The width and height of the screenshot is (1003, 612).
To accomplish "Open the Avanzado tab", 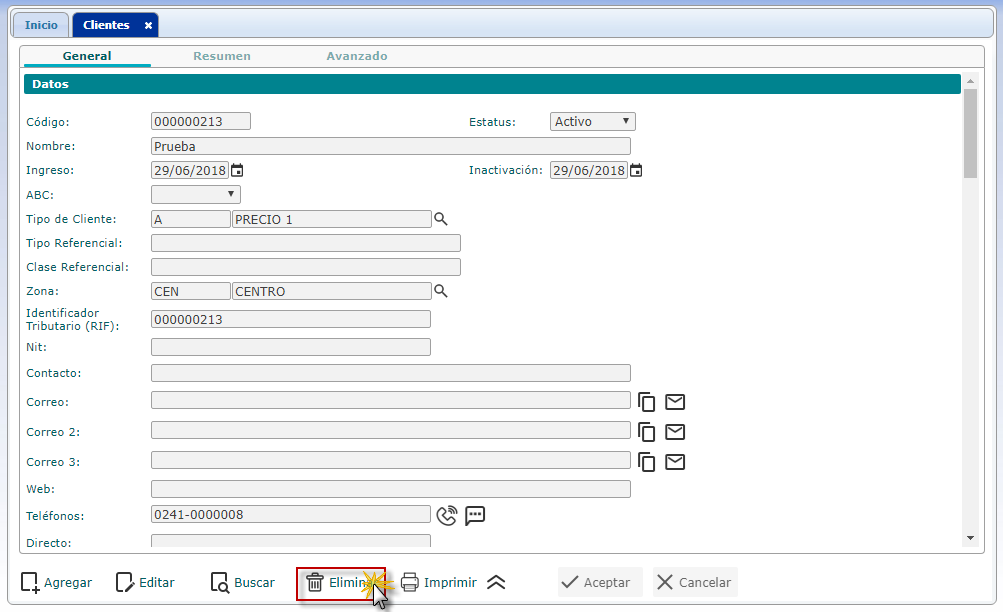I will pos(357,56).
